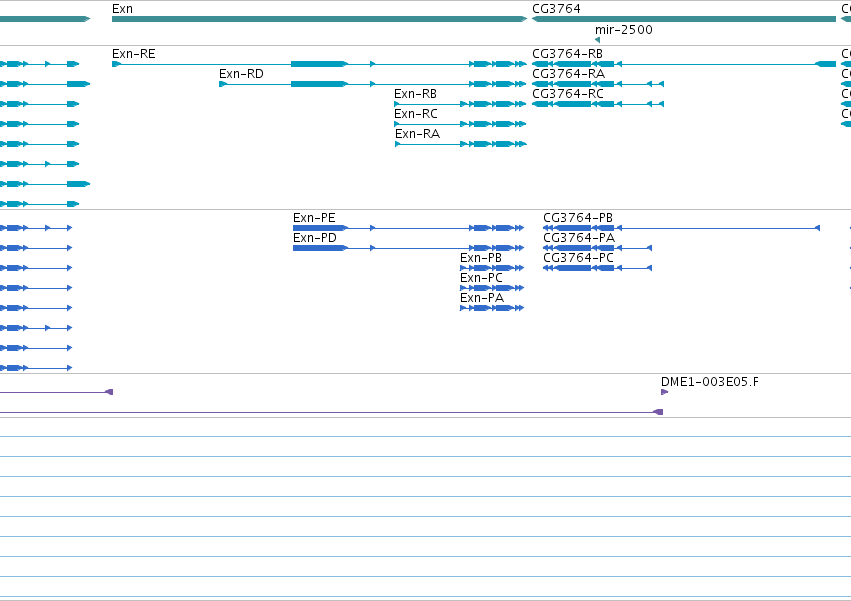The width and height of the screenshot is (851, 601).
Task: Select protein CG3764-PC
Action: pos(597,268)
